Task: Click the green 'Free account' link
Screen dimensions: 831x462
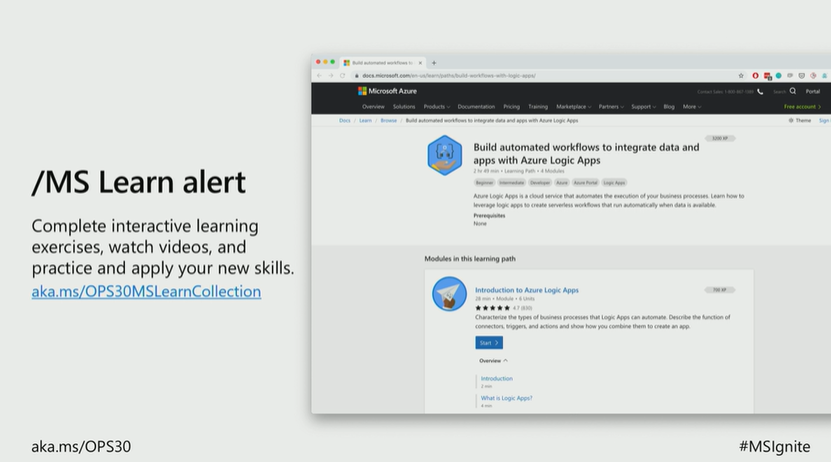Action: [802, 106]
